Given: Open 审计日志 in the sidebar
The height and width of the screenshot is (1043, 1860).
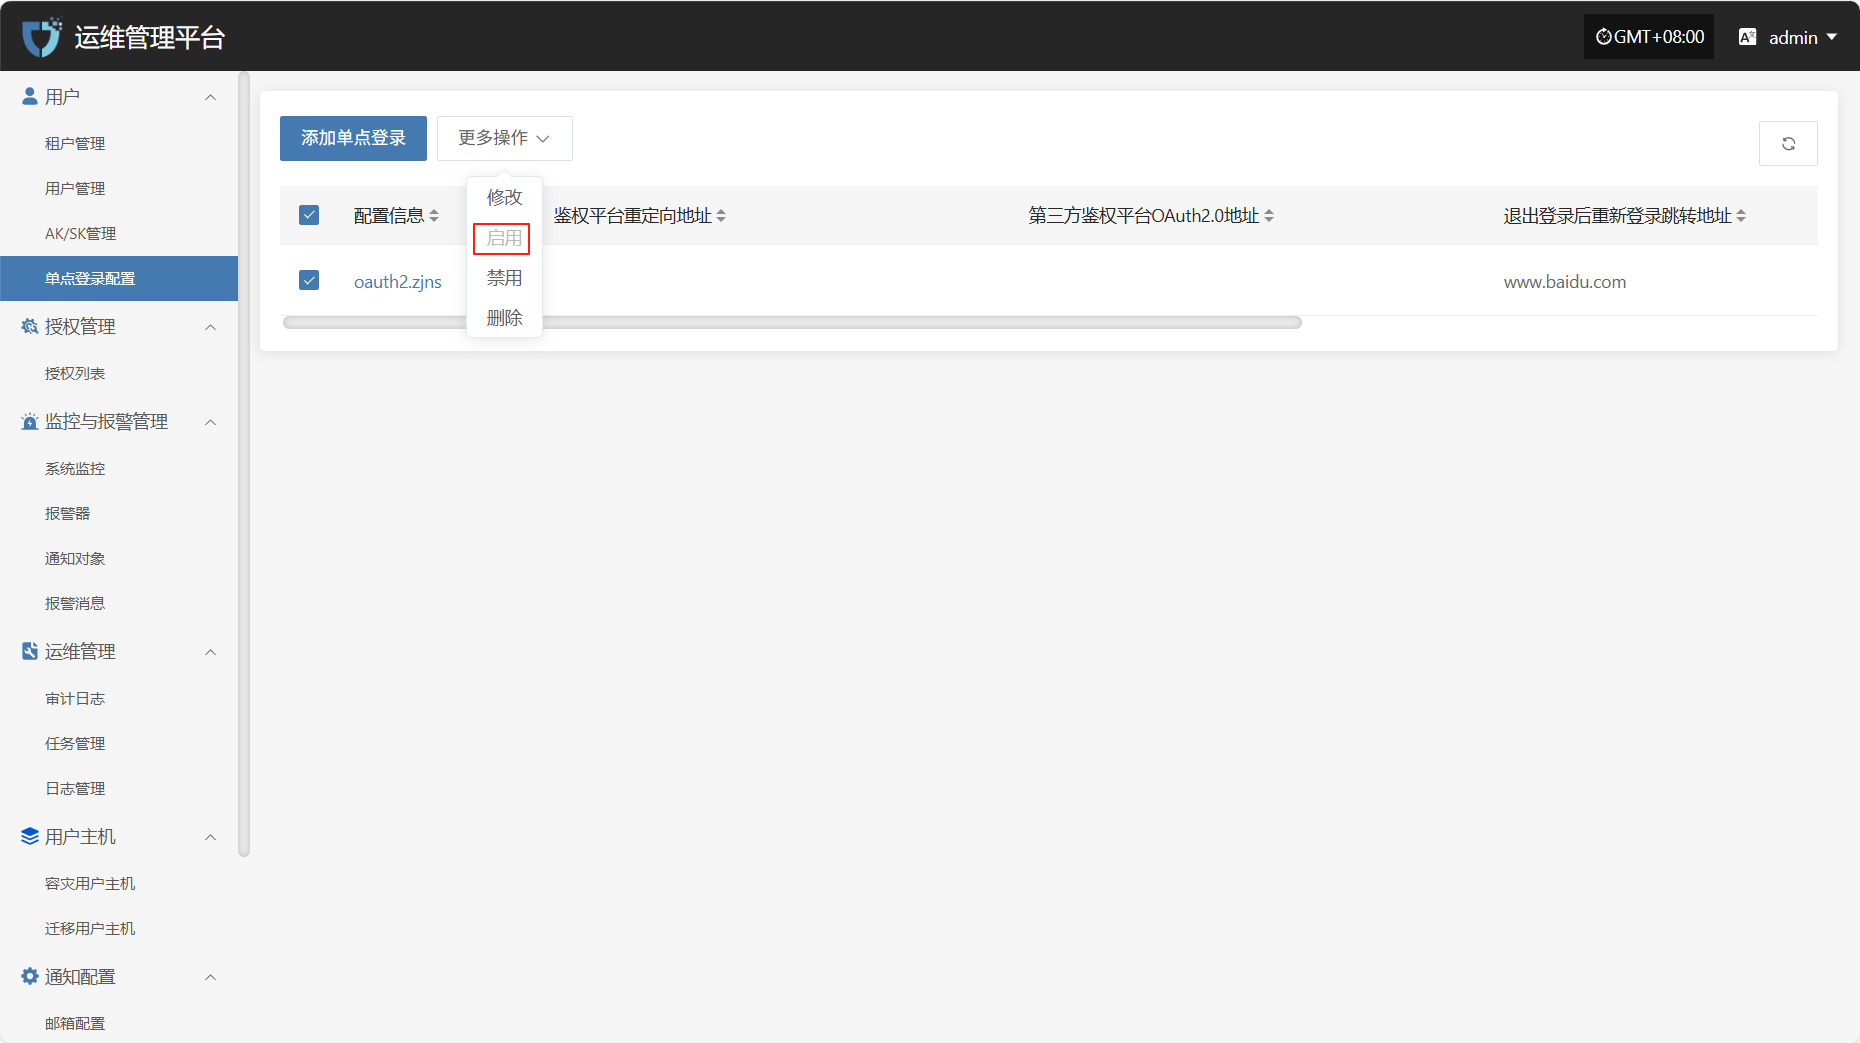Looking at the screenshot, I should coord(75,698).
